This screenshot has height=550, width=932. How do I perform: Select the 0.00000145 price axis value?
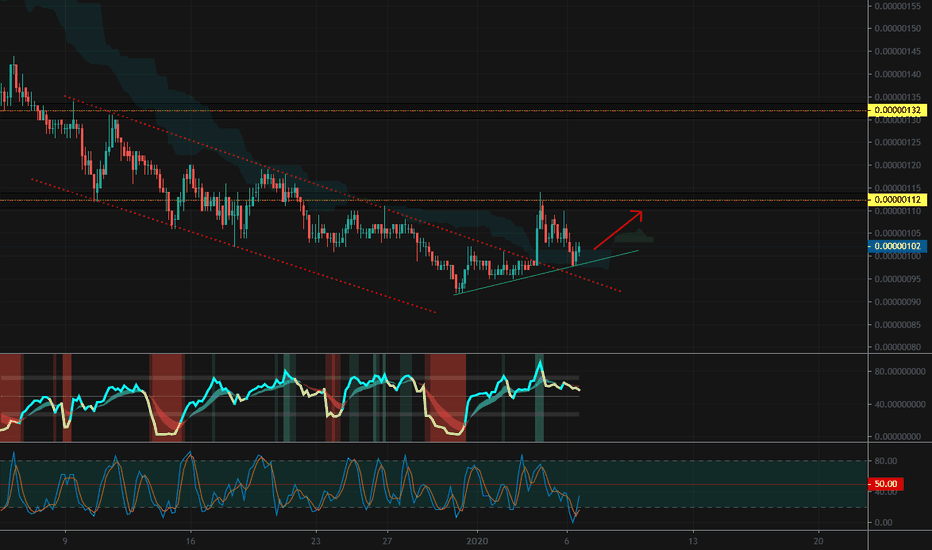coord(898,52)
